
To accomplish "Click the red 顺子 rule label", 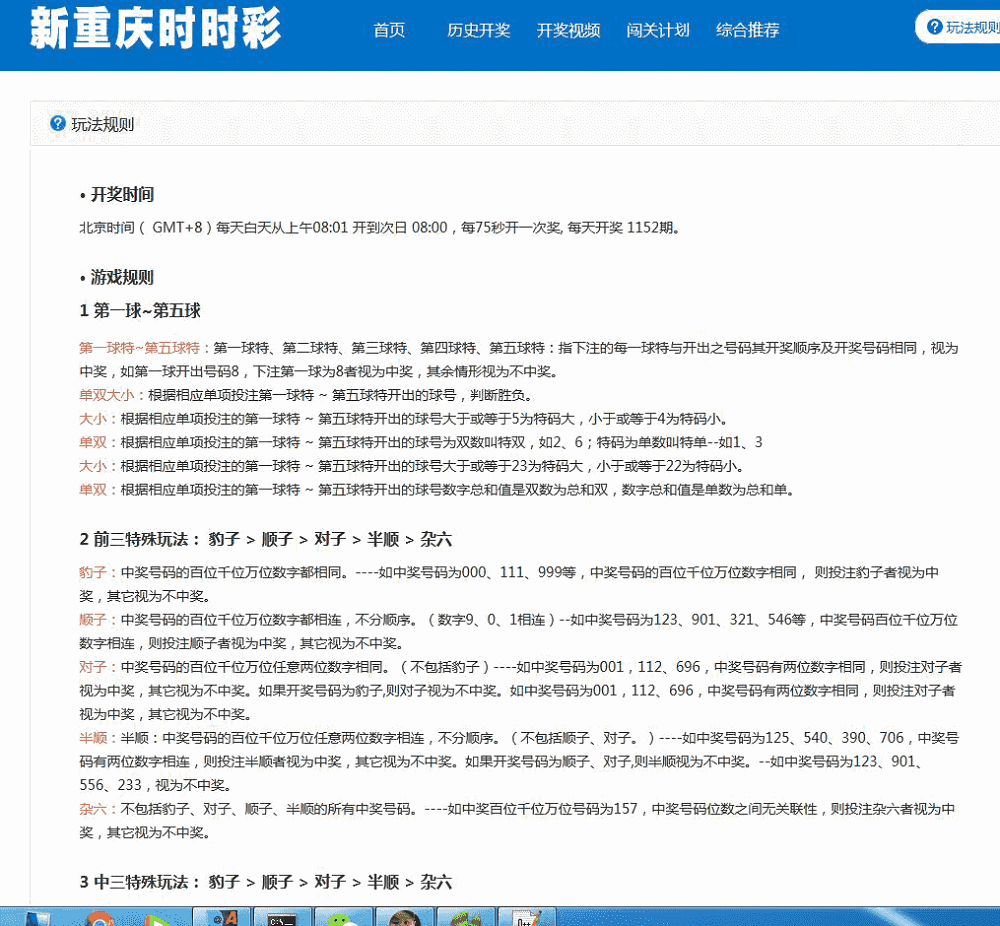I will (91, 619).
